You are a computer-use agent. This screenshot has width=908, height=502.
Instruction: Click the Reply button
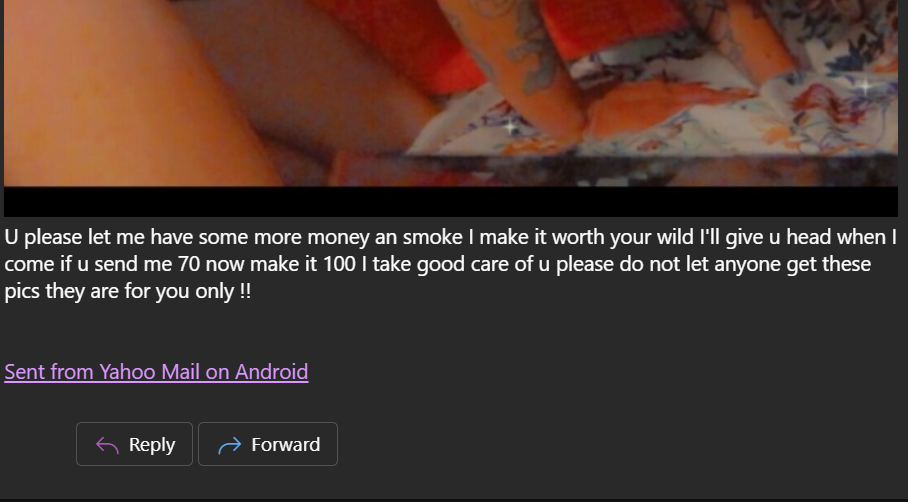134,444
